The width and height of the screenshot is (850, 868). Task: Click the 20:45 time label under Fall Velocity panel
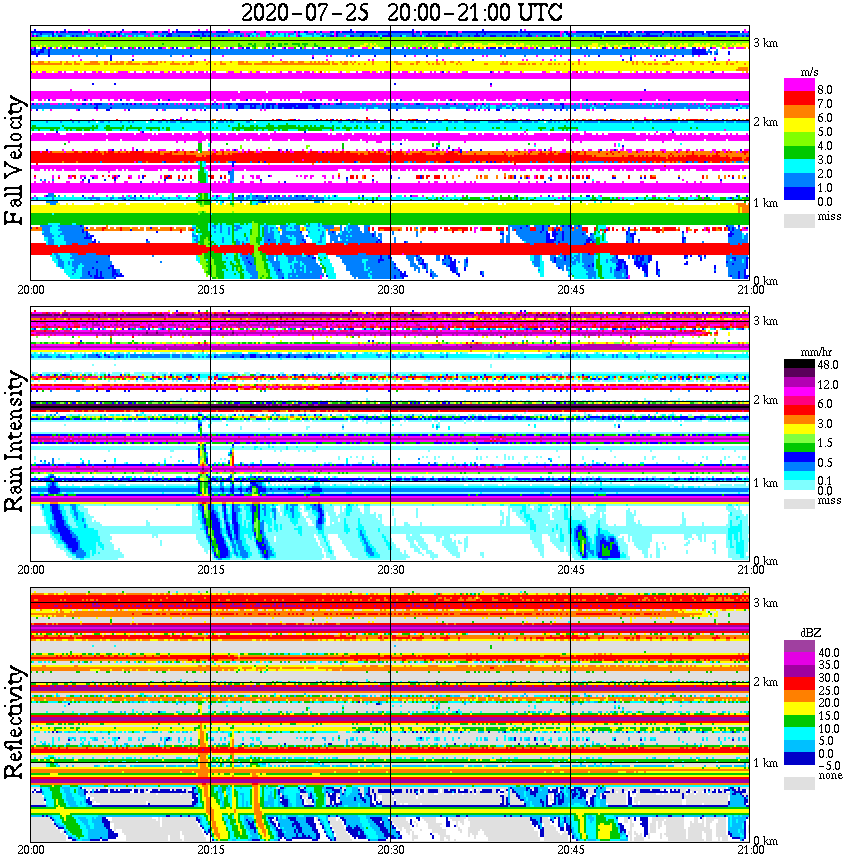click(571, 290)
